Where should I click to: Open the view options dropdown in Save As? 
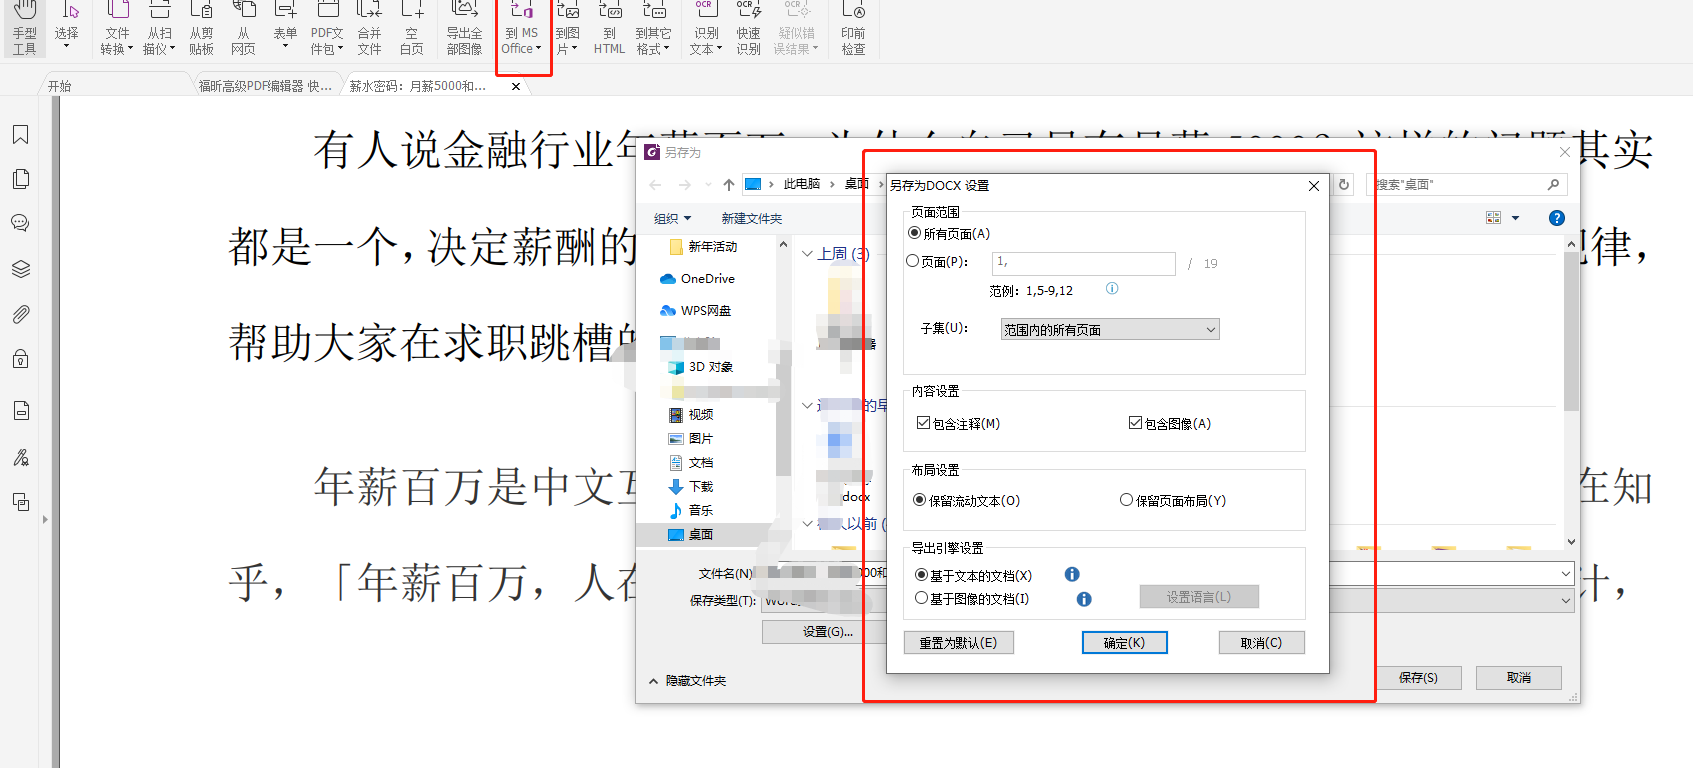tap(1515, 218)
